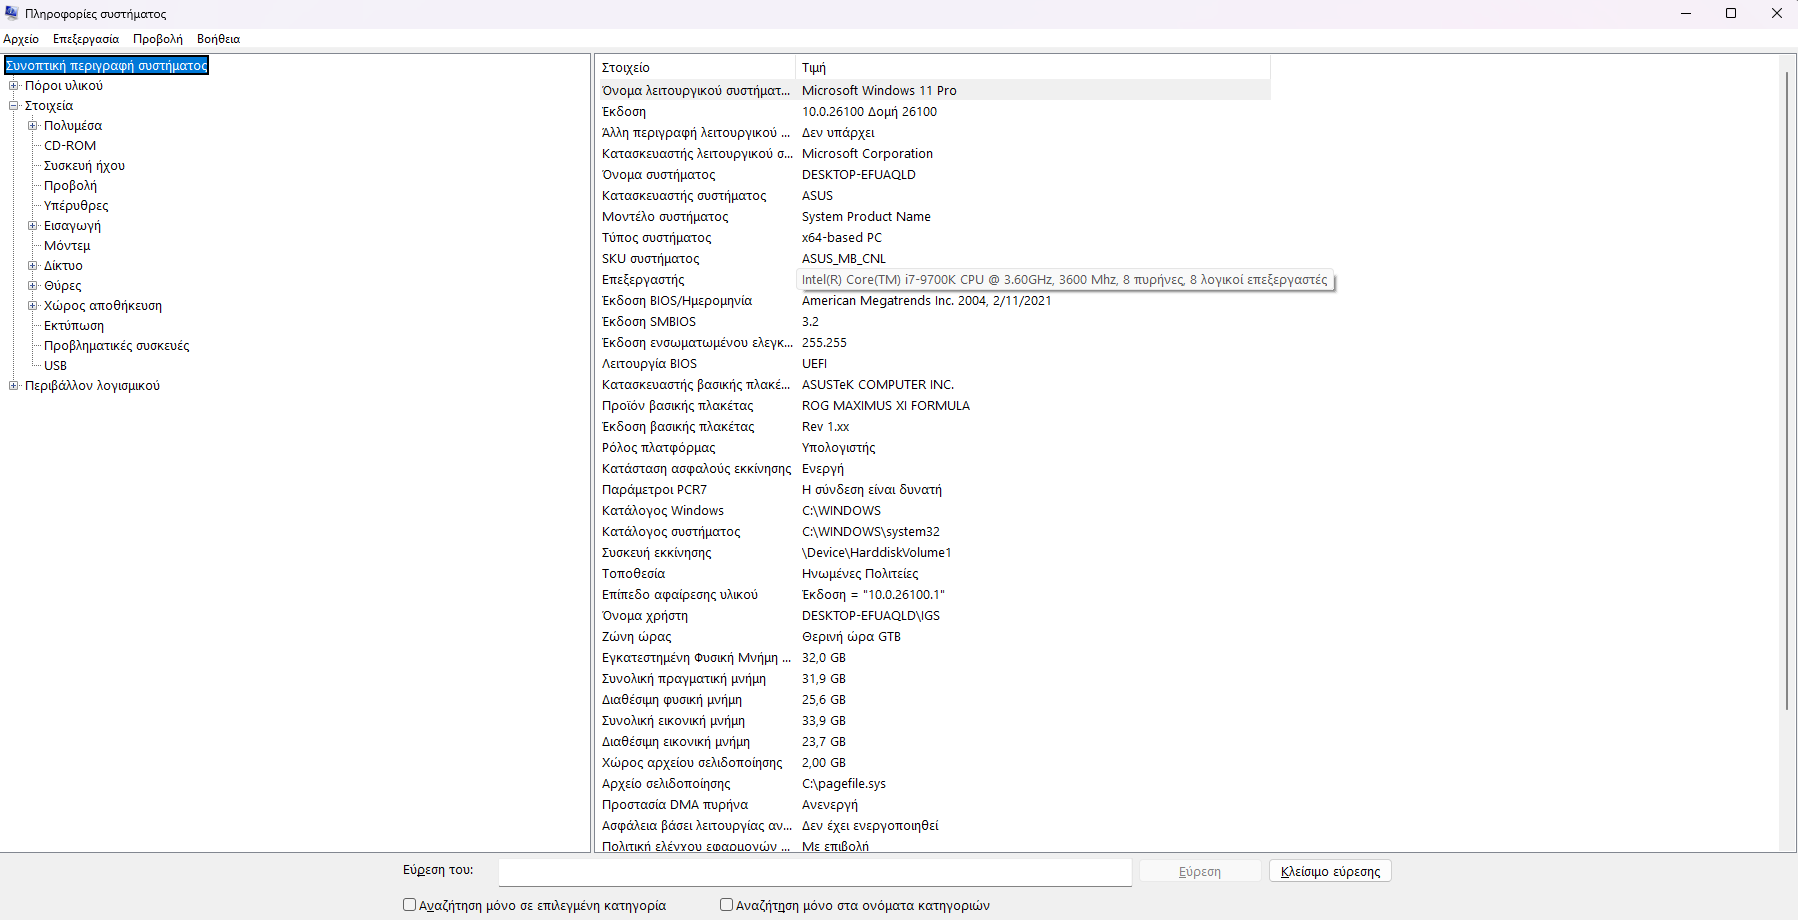
Task: Open the Επεξεργασία menu
Action: [x=86, y=39]
